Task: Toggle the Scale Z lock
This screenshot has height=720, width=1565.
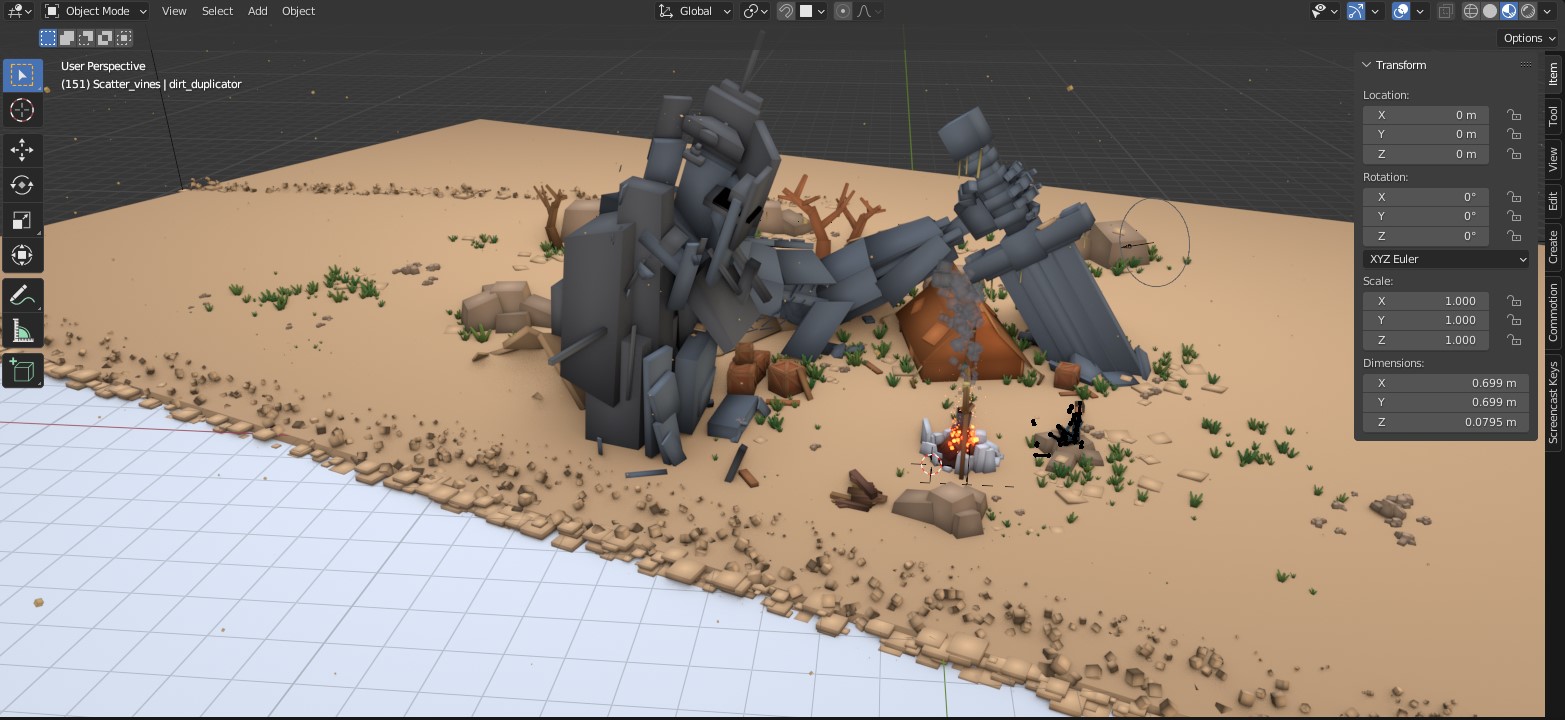Action: [x=1514, y=340]
